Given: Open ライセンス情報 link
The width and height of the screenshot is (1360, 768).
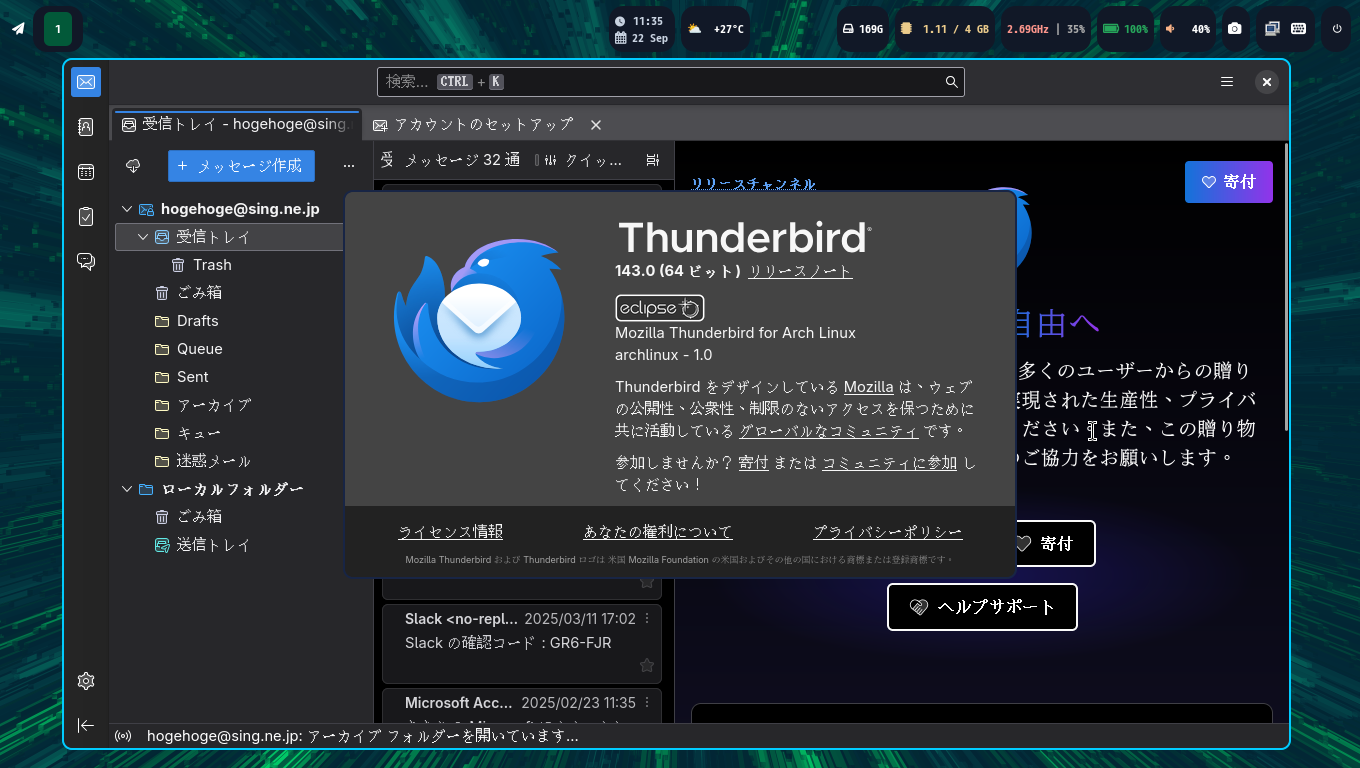Looking at the screenshot, I should [451, 532].
